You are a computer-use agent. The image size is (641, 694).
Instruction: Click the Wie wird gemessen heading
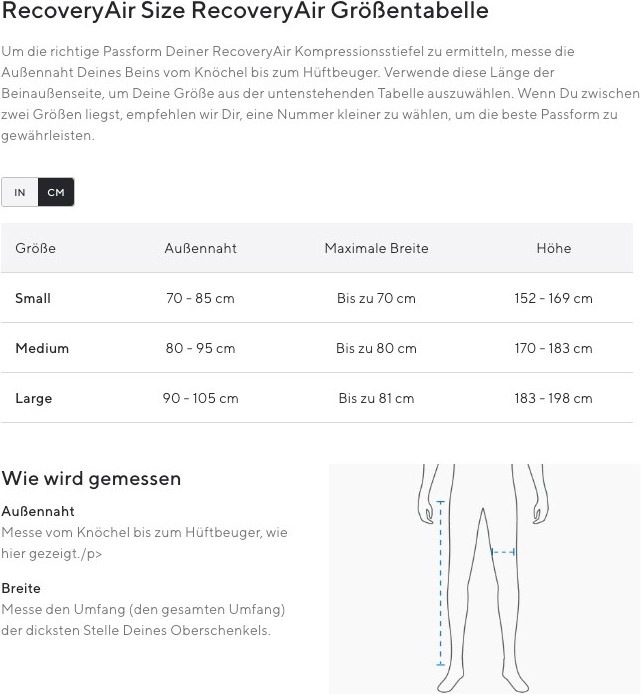(91, 478)
